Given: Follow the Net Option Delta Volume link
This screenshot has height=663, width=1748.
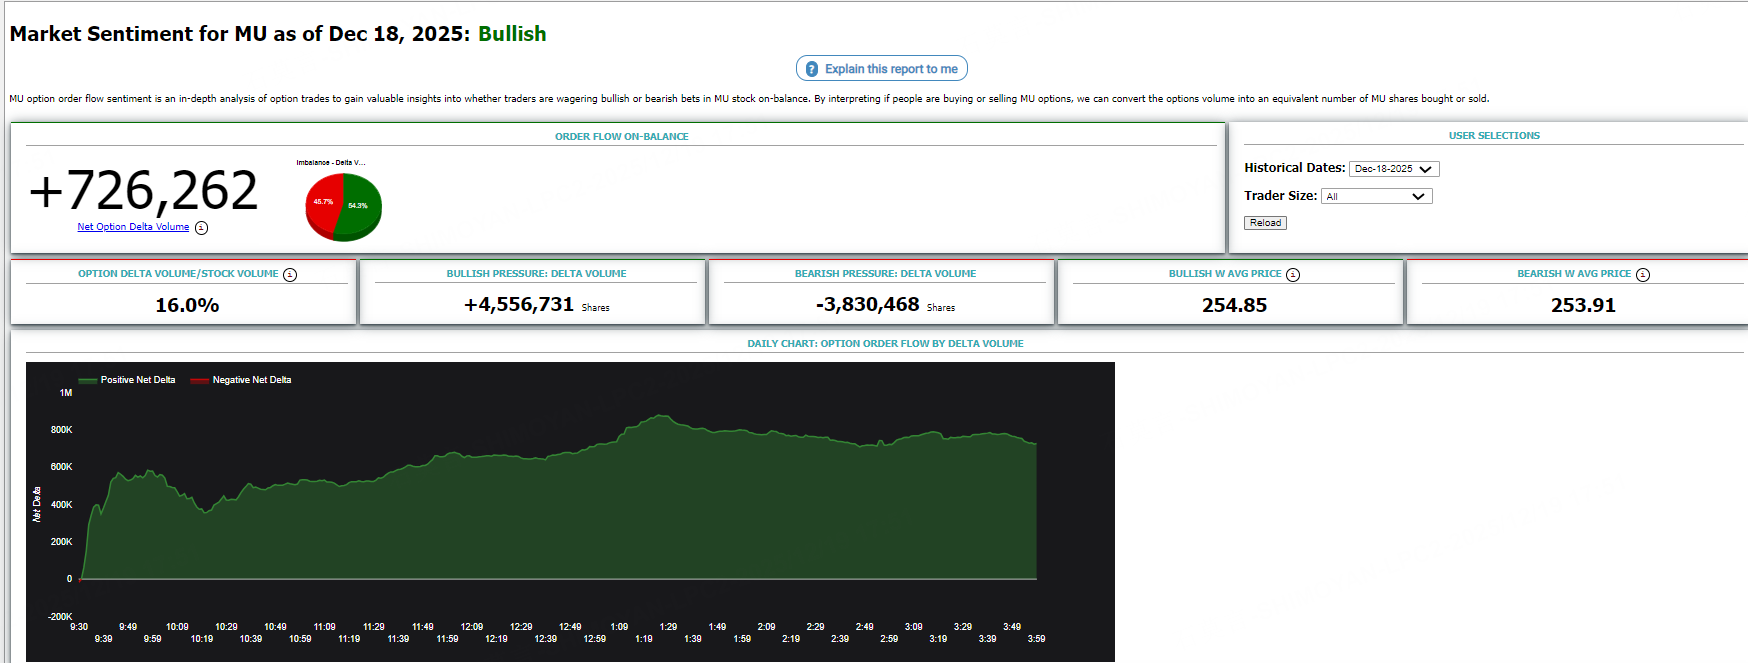Looking at the screenshot, I should [133, 227].
